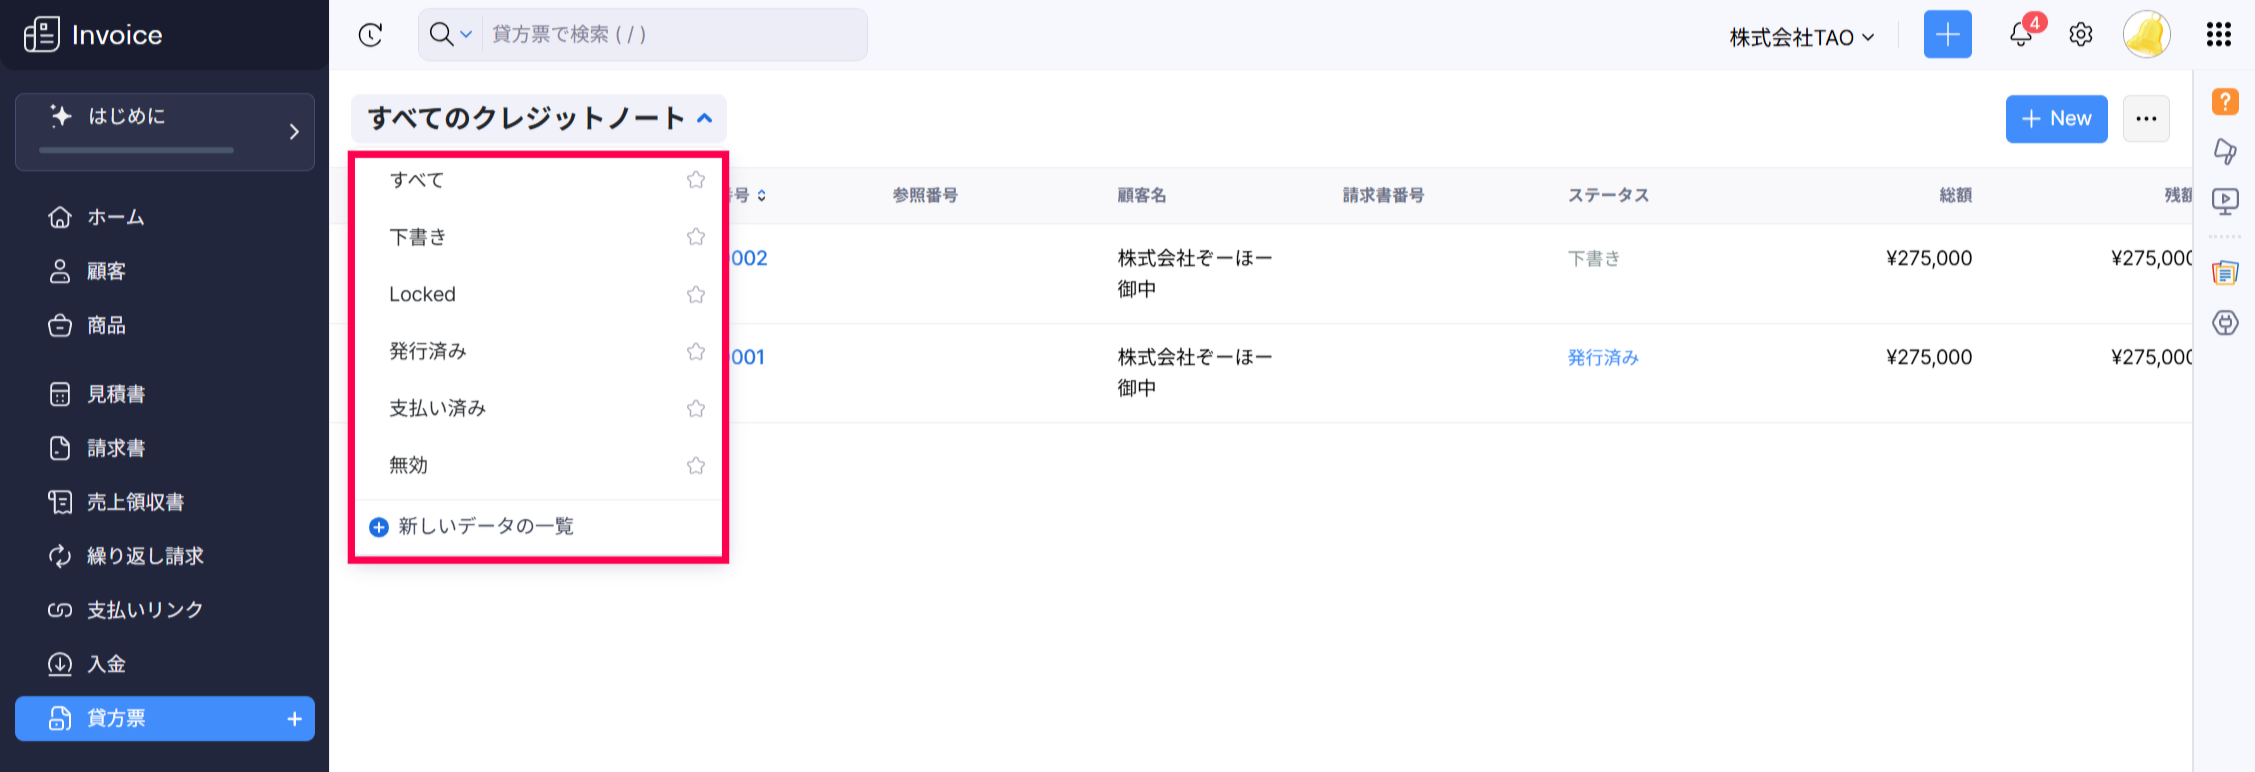
Task: Open the apps grid launcher
Action: [2218, 35]
